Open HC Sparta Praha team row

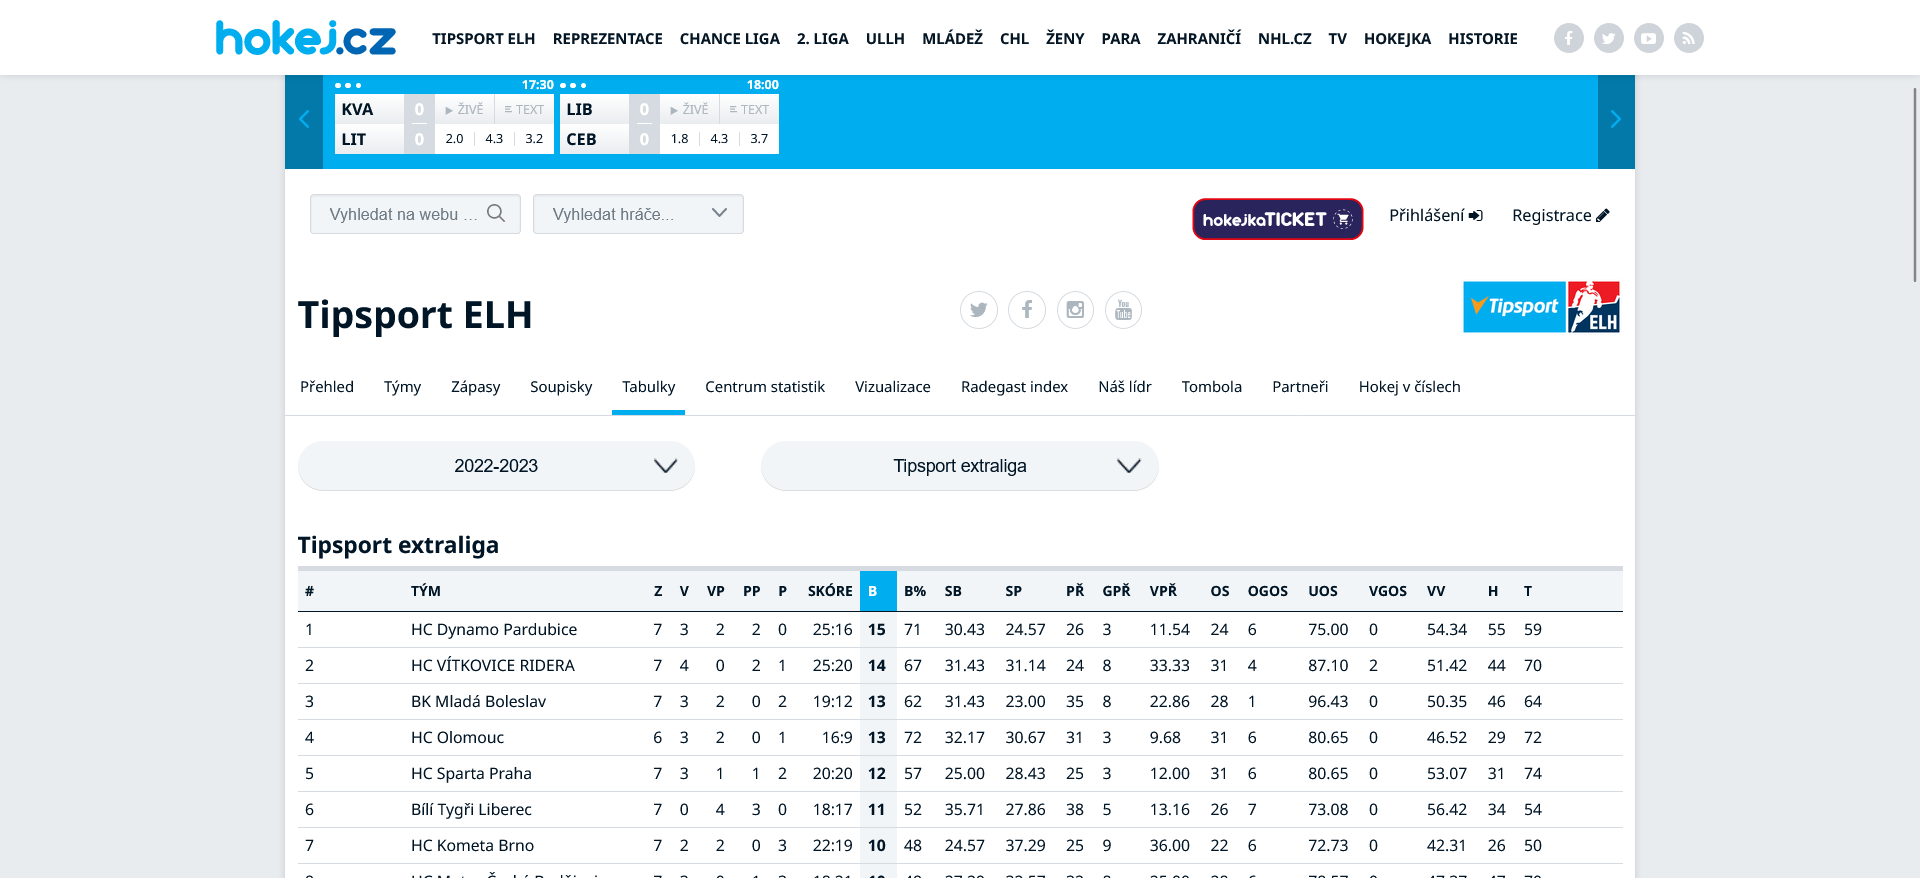coord(960,774)
